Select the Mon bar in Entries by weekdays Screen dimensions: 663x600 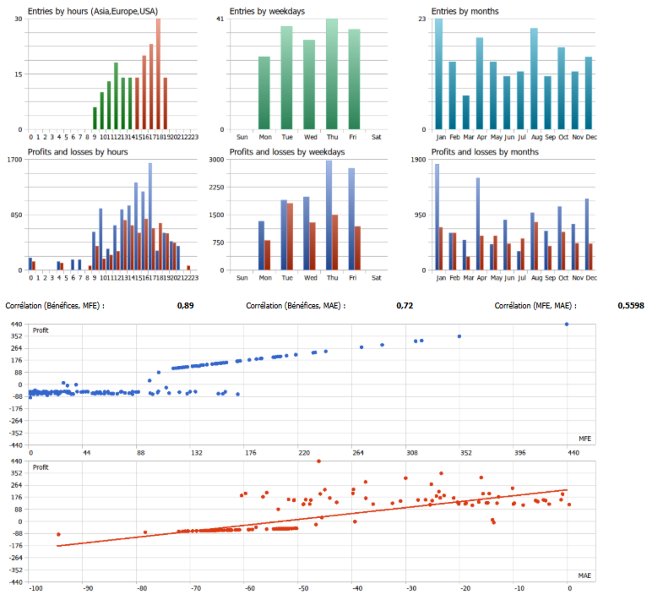pos(264,93)
